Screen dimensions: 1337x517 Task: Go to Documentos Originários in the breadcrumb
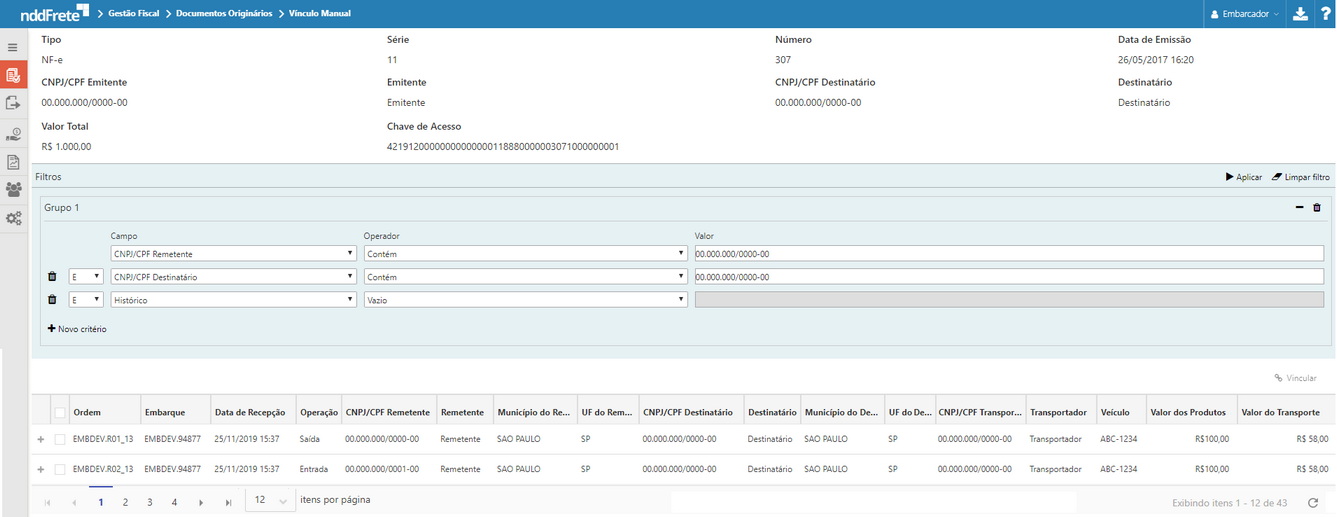click(x=223, y=14)
